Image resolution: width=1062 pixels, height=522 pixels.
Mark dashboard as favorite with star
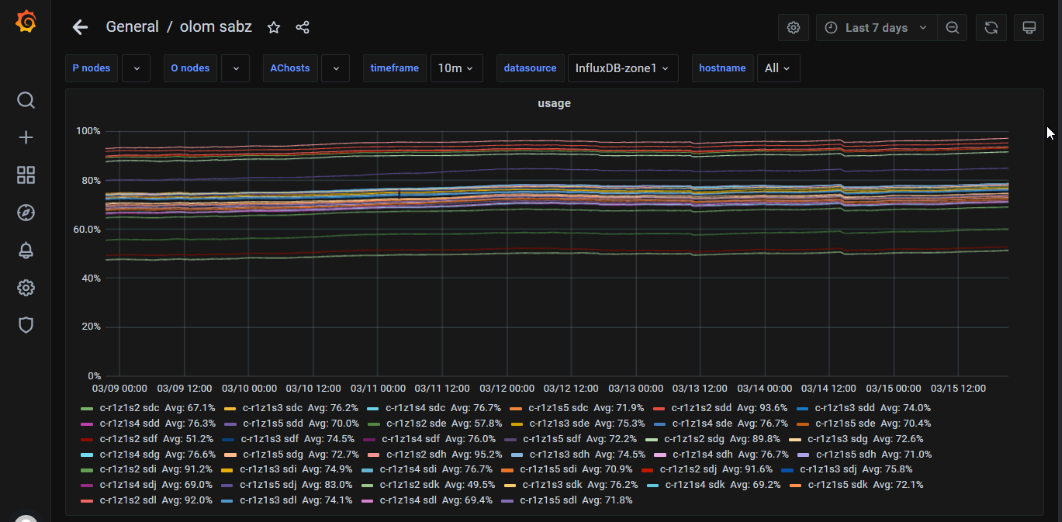pos(274,28)
